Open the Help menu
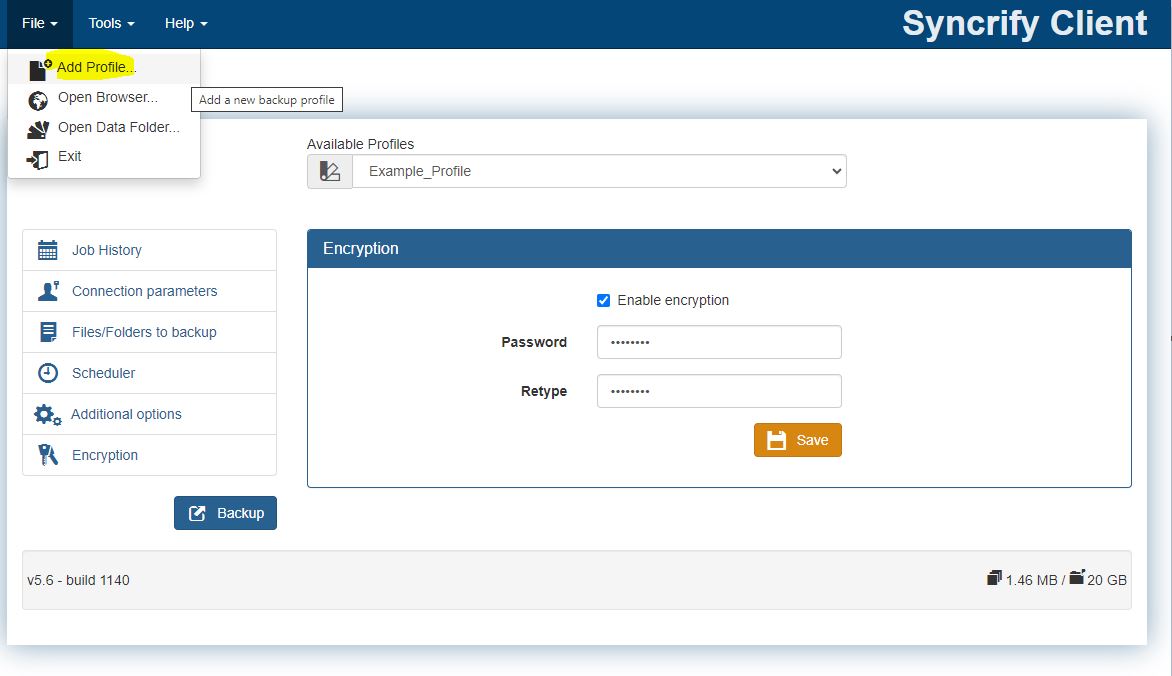This screenshot has height=676, width=1172. coord(186,23)
